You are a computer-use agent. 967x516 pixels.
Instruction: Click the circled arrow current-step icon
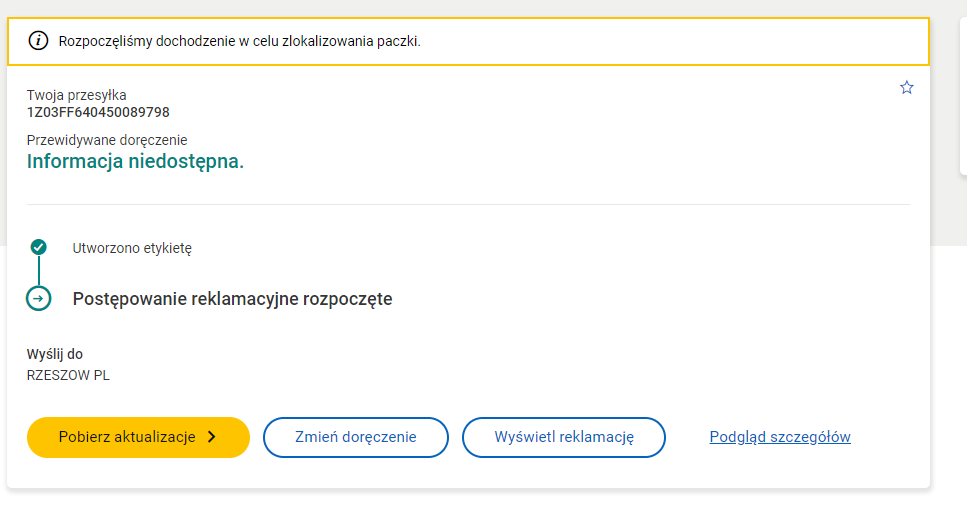38,298
